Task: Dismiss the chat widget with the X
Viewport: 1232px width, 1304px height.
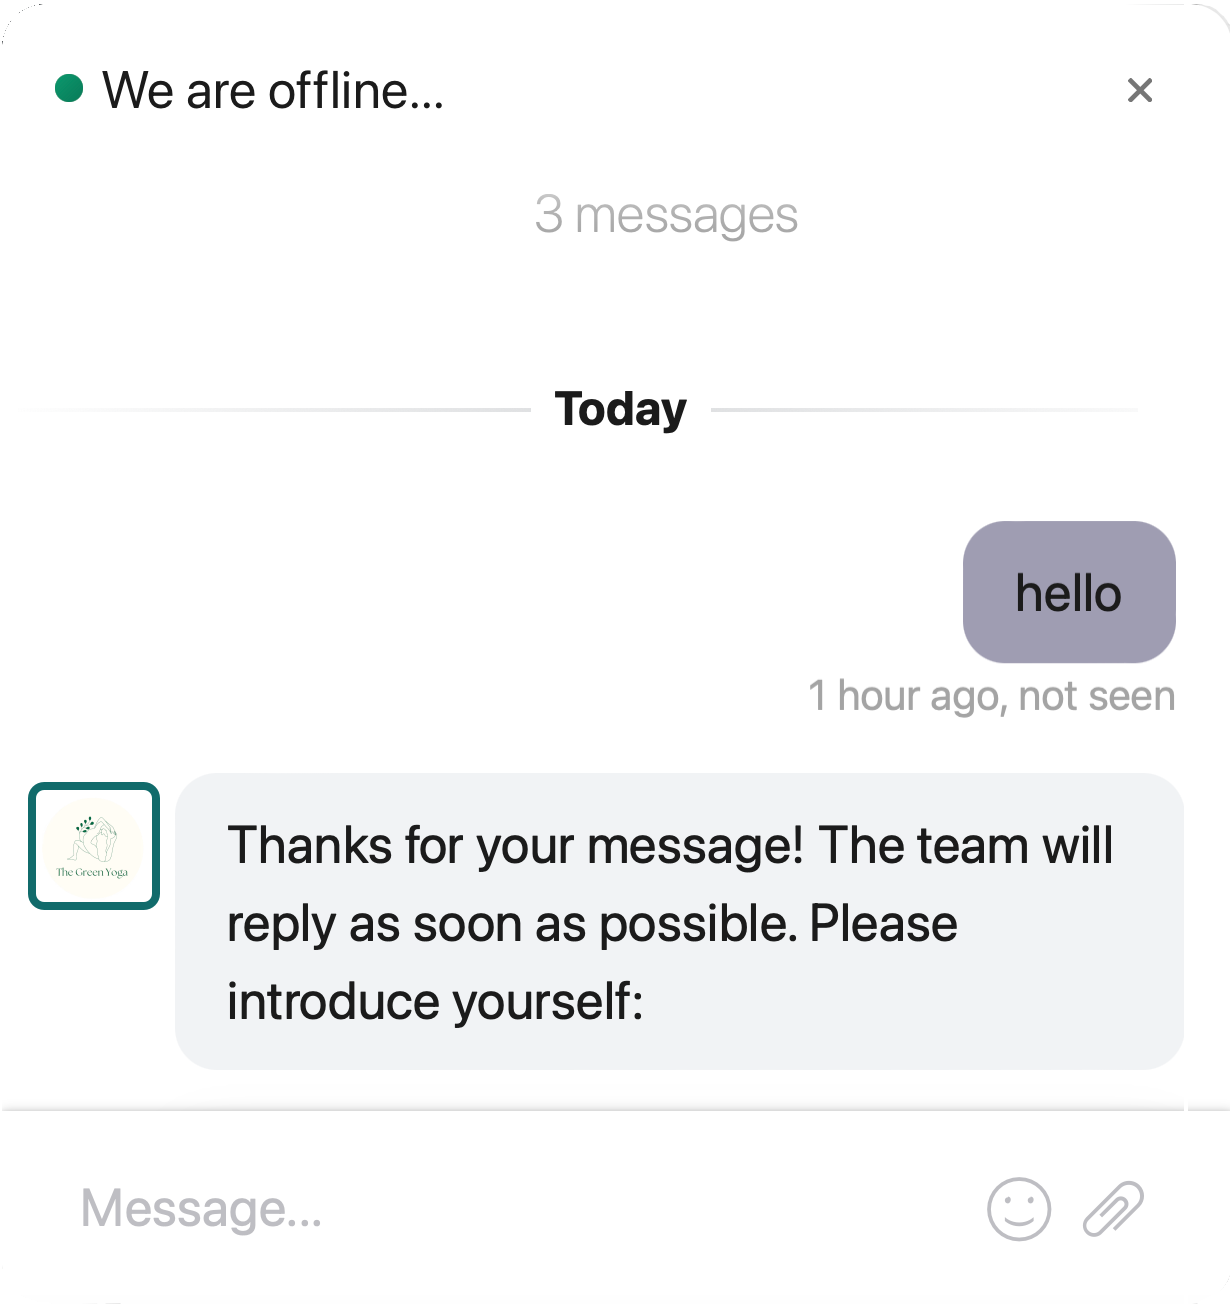Action: coord(1139,91)
